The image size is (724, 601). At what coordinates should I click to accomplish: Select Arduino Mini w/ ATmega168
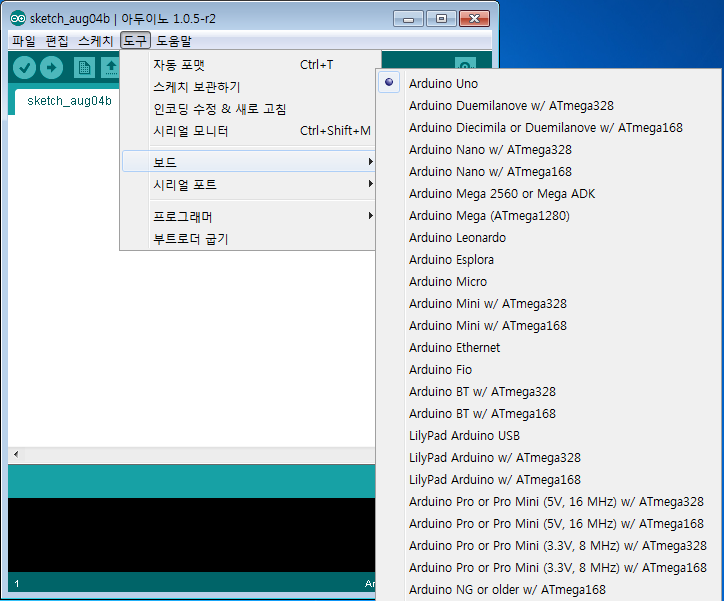[549, 326]
